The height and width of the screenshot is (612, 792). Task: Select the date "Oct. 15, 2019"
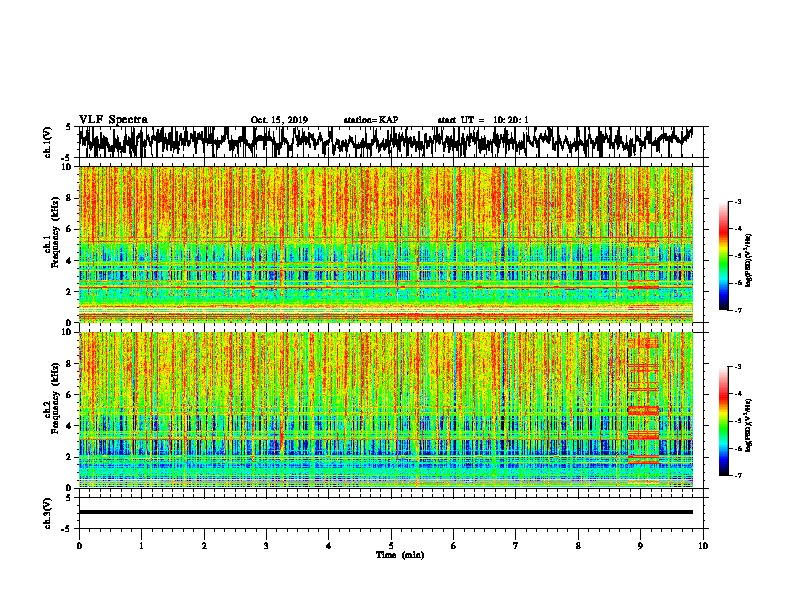point(279,120)
